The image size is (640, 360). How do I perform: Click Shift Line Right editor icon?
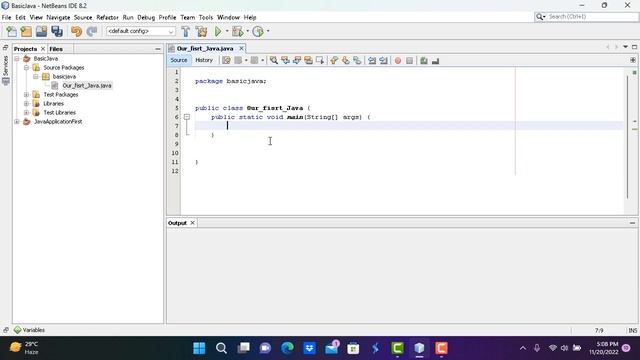tap(383, 60)
